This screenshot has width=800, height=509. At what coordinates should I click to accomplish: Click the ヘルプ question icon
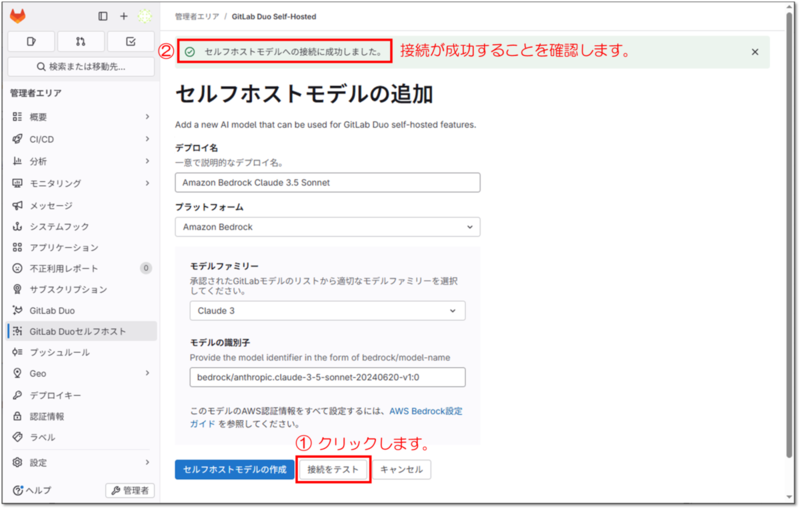[17, 490]
